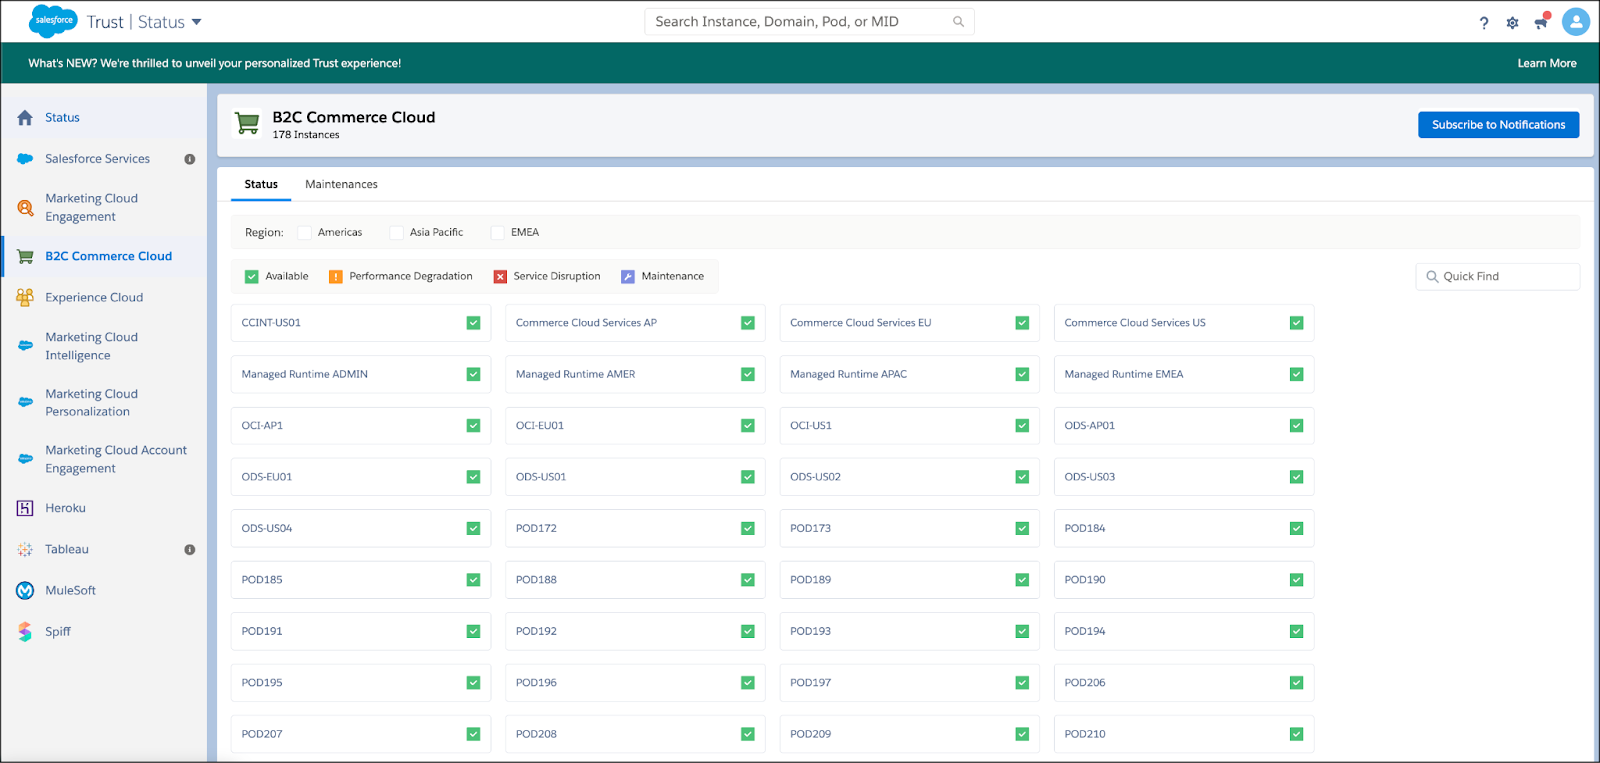Open the POD197 instance card

click(909, 683)
